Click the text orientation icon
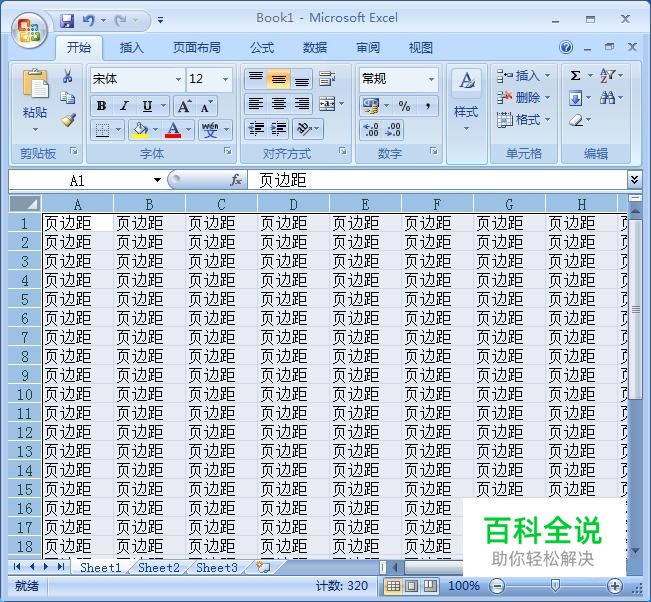This screenshot has height=602, width=651. coord(304,129)
